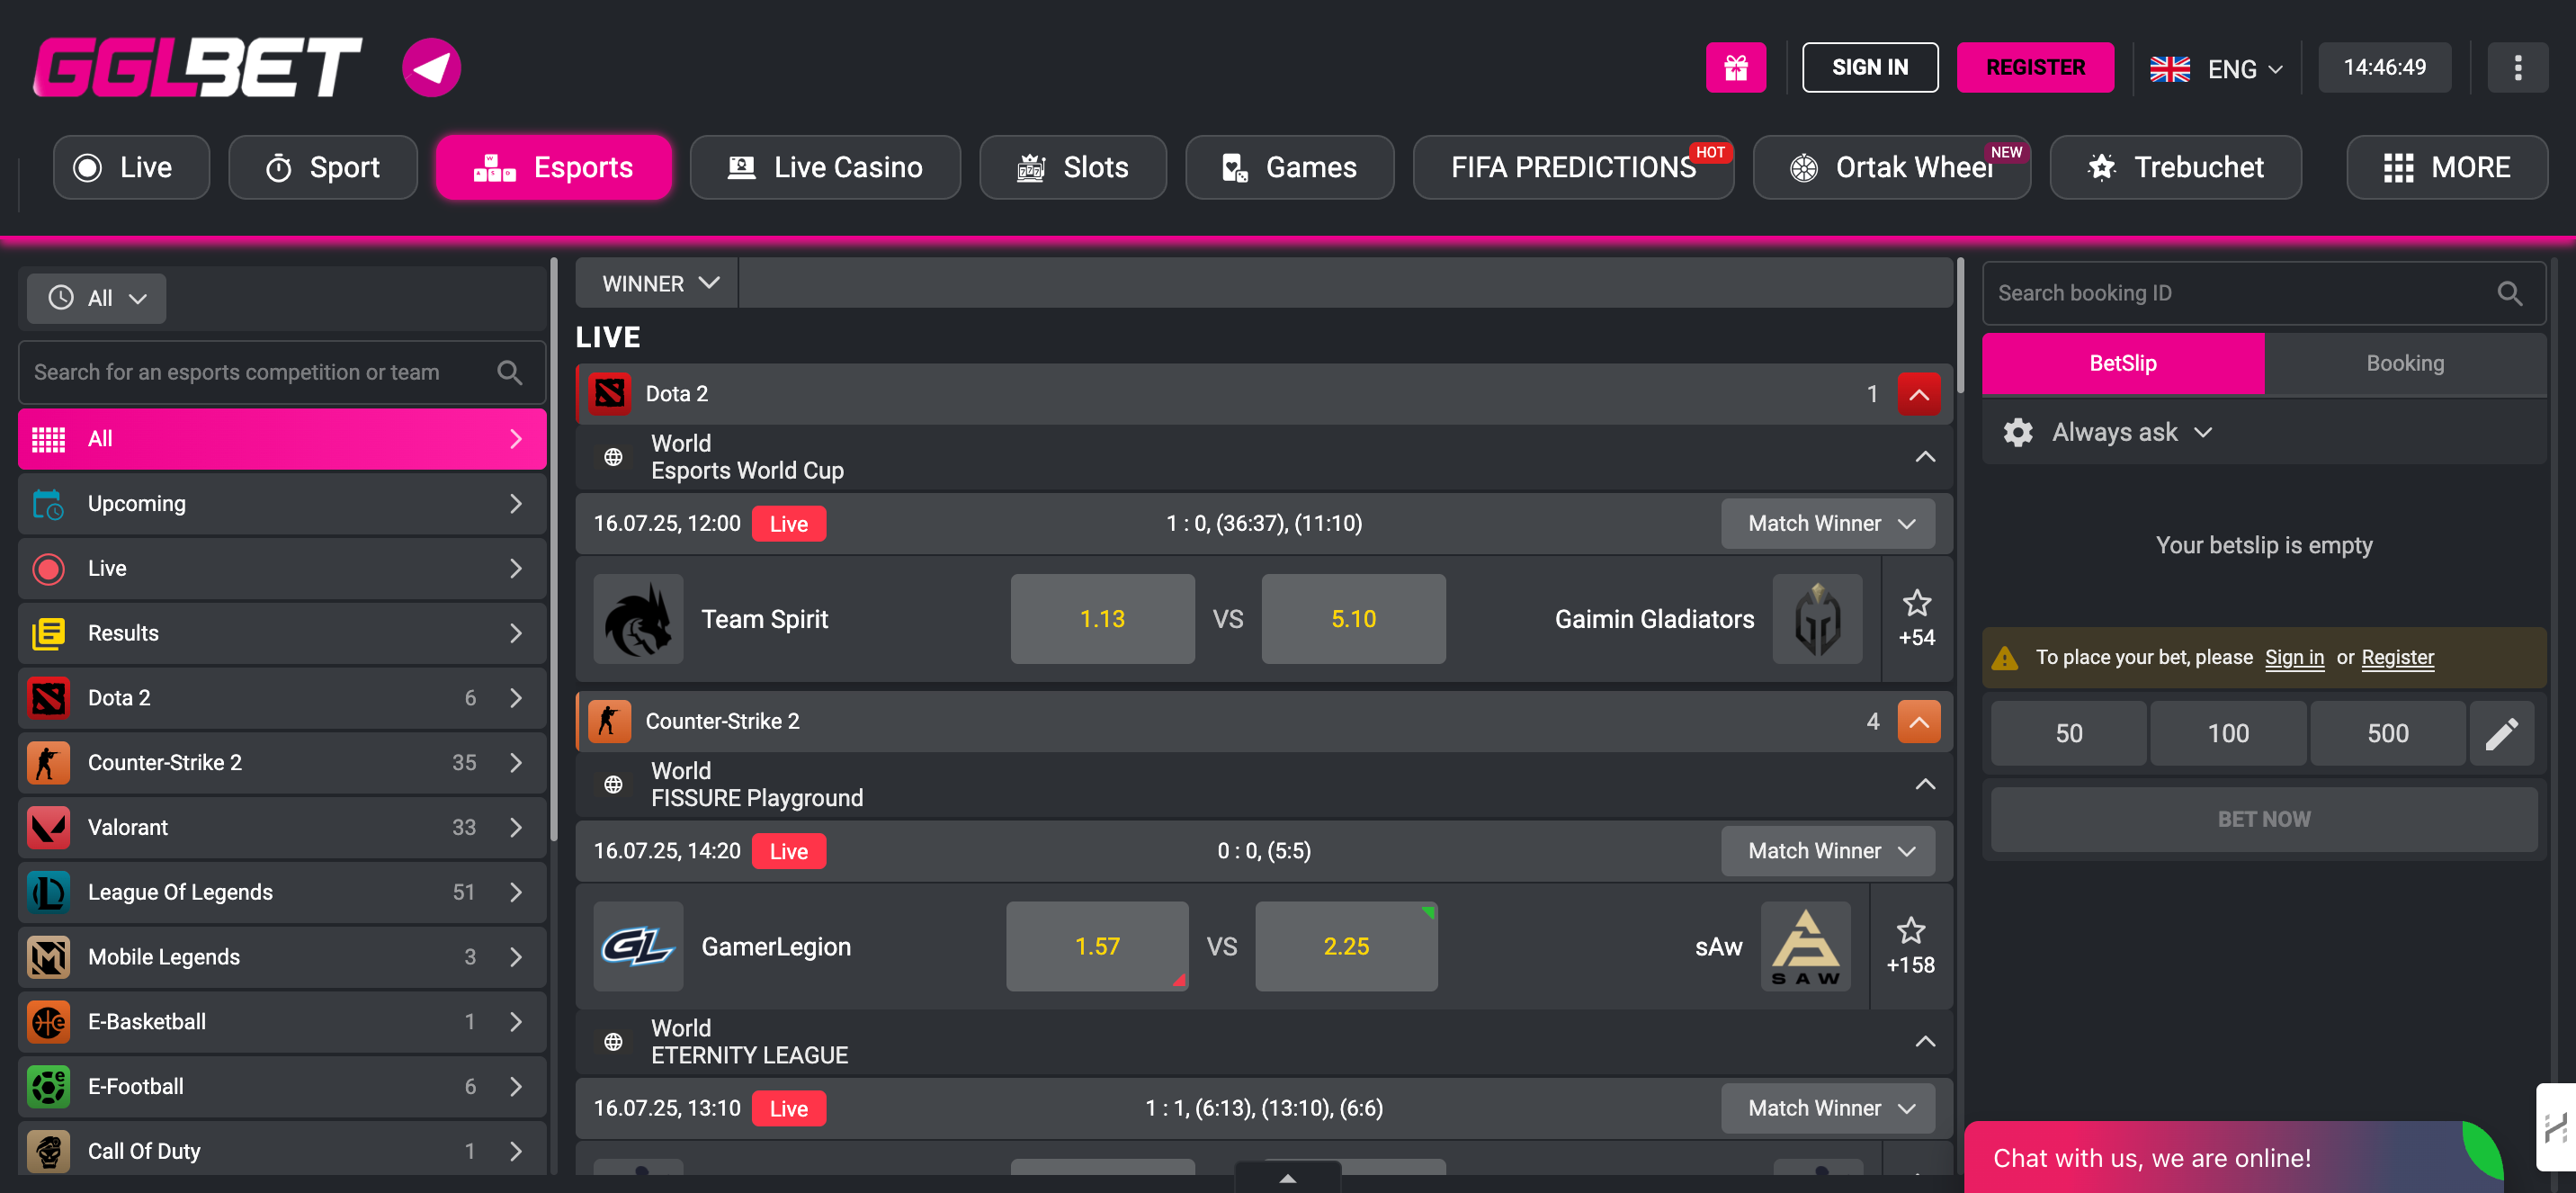Click the Team Spirit team logo
Image resolution: width=2576 pixels, height=1193 pixels.
(x=638, y=619)
